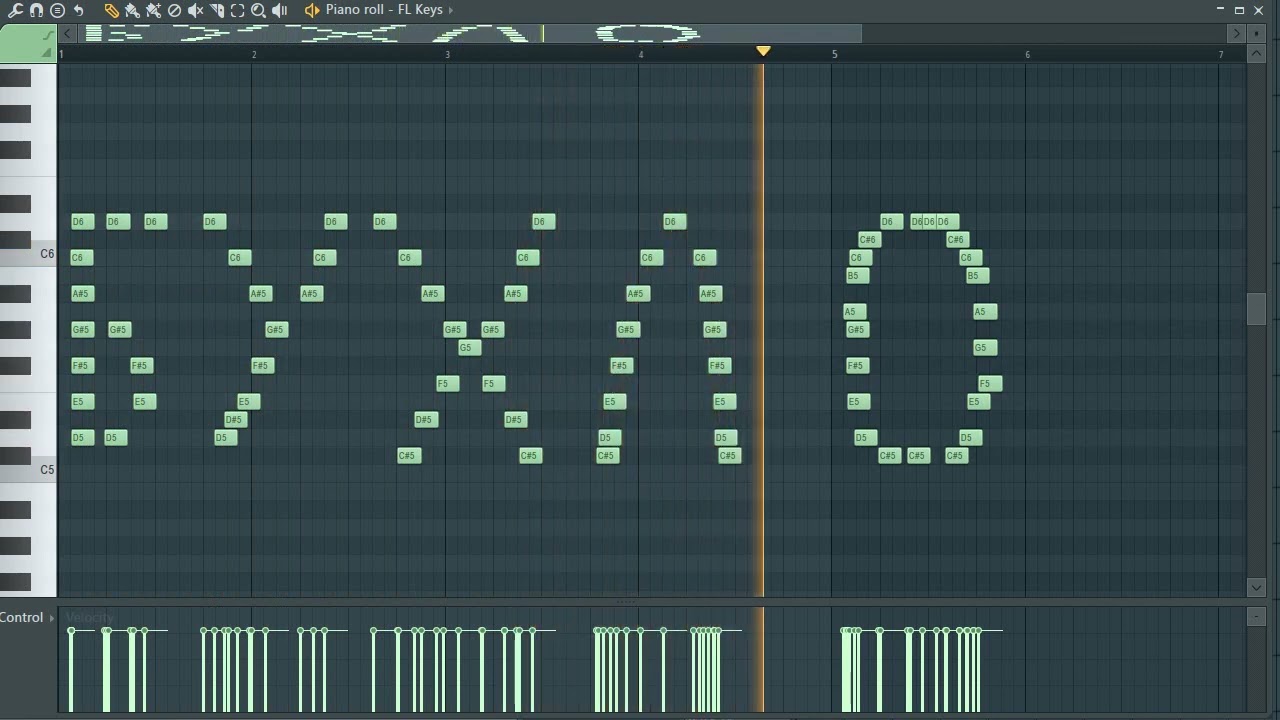Click bar number 6 on the timeline ruler
Image resolution: width=1280 pixels, height=720 pixels.
tap(1027, 54)
